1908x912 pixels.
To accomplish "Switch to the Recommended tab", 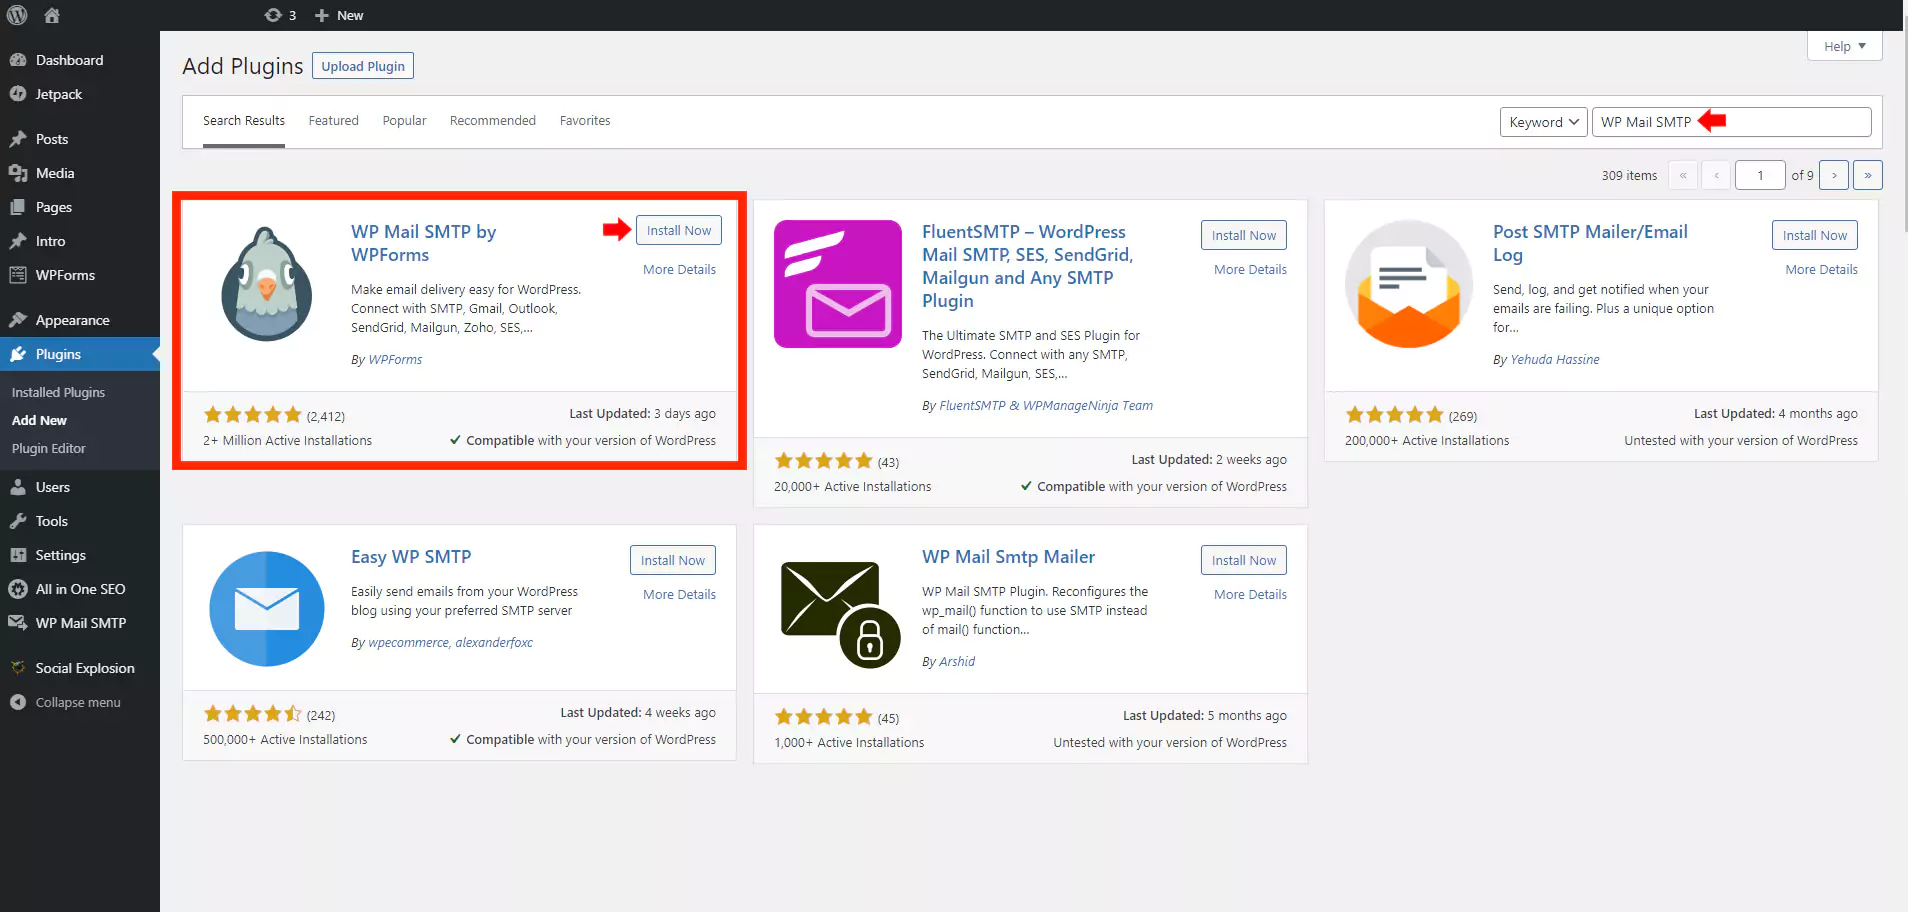I will pyautogui.click(x=493, y=121).
